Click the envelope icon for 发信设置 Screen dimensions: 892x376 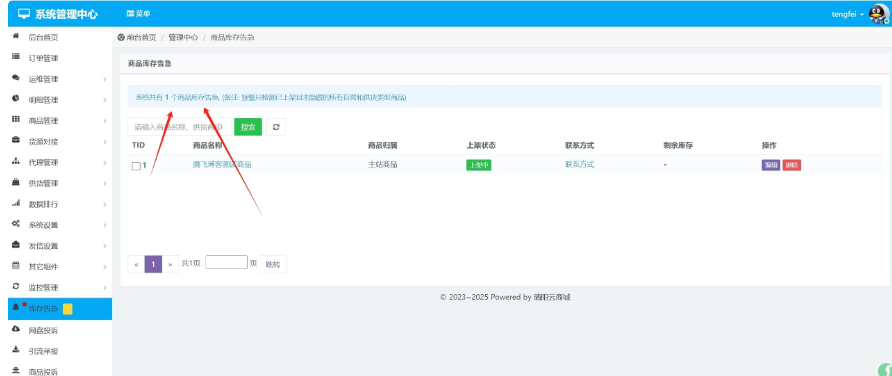[16, 245]
